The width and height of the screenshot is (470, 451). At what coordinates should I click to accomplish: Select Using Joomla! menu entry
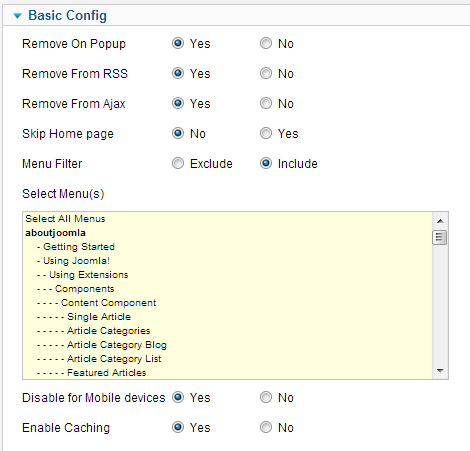(x=227, y=261)
